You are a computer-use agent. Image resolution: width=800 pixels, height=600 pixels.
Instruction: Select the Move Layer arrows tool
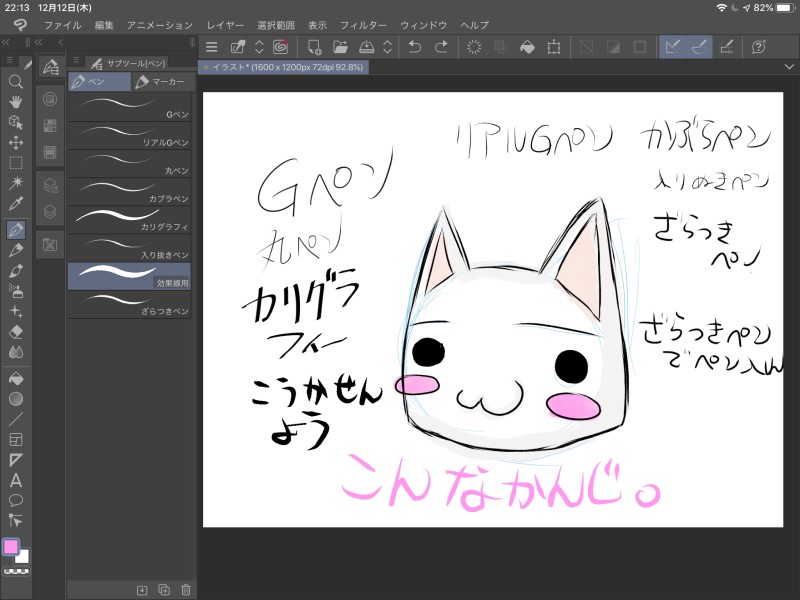point(16,142)
